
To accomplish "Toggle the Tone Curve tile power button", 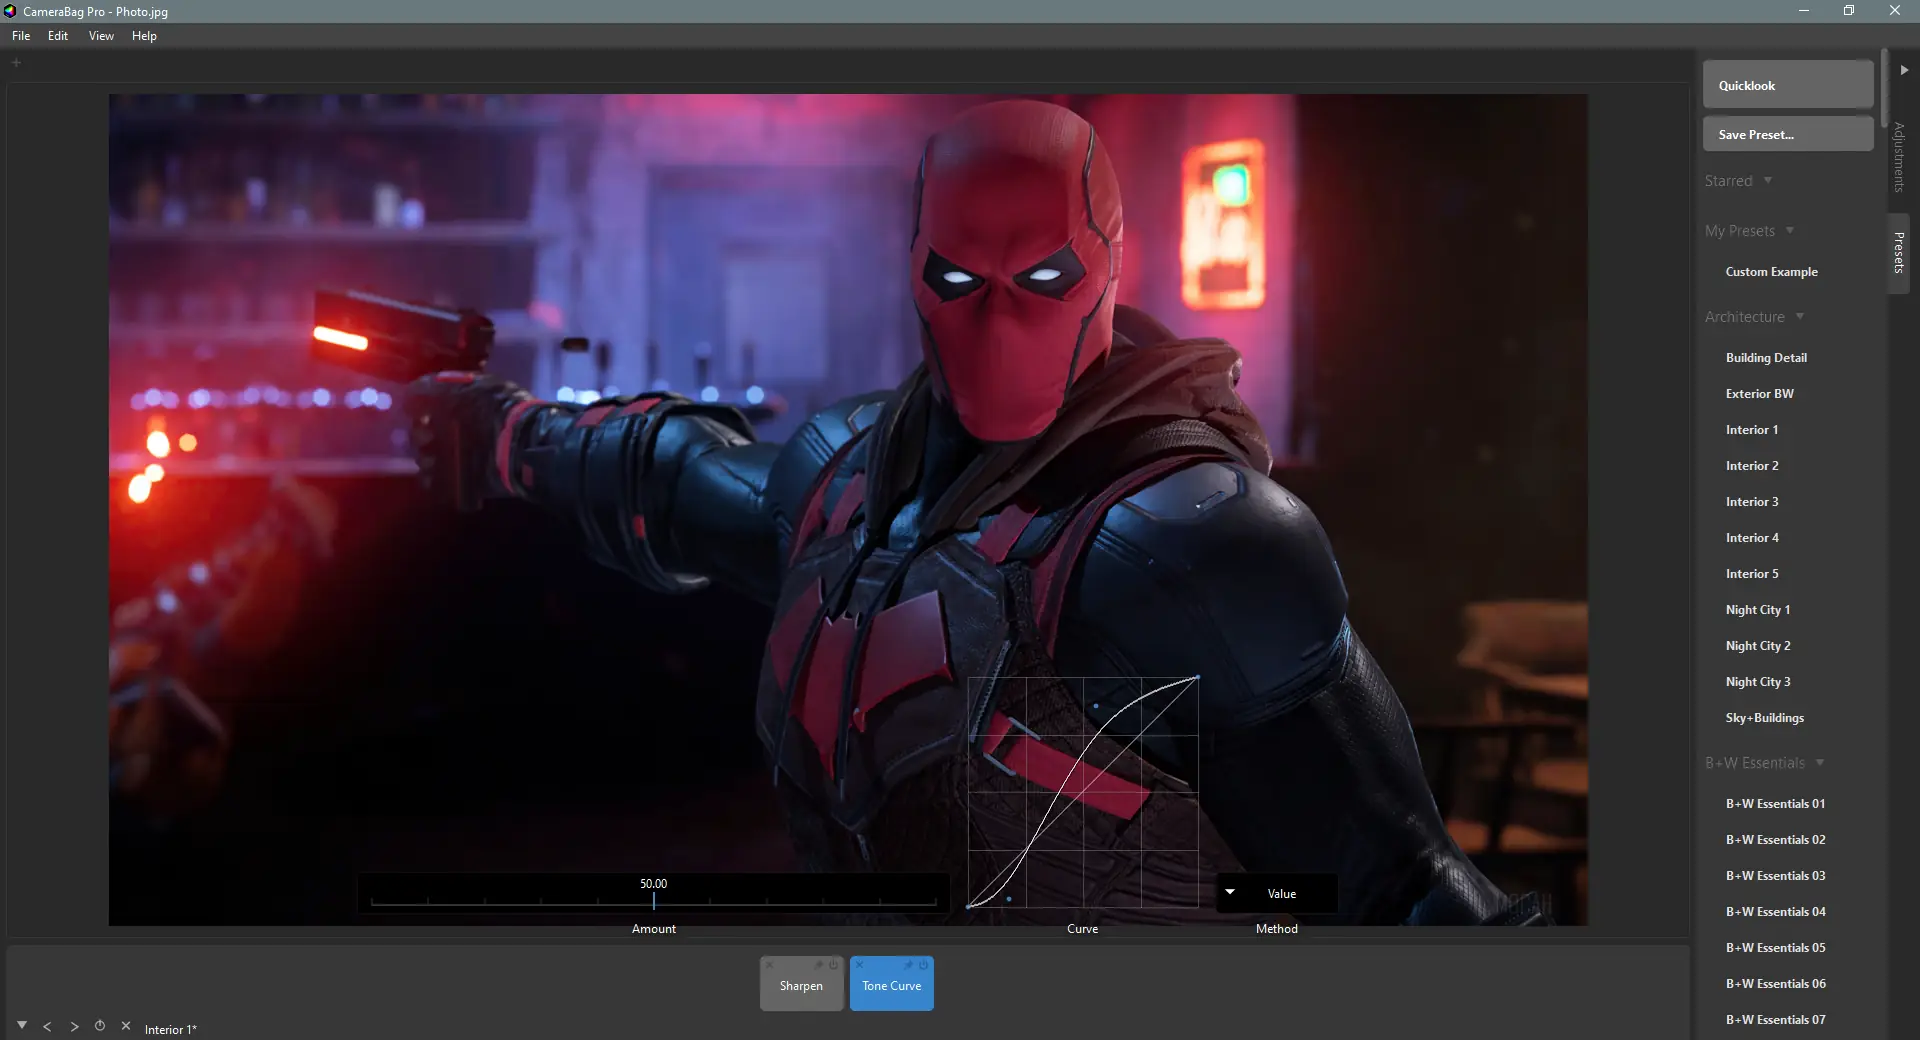I will pos(924,966).
